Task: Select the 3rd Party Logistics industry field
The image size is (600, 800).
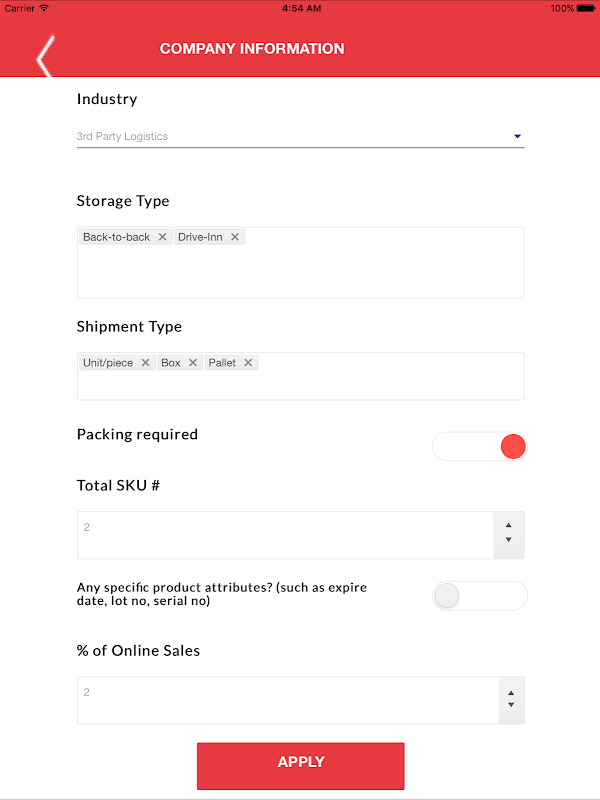Action: pos(280,136)
